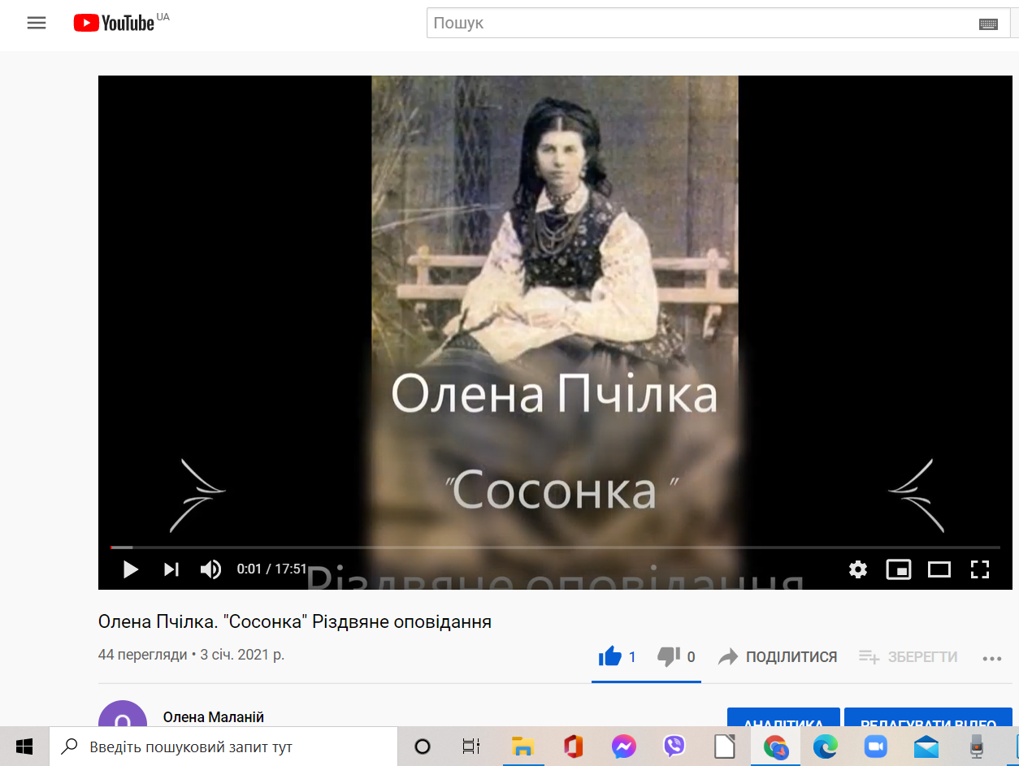Screen dimensions: 1019x767
Task: Mute the video volume
Action: [209, 568]
